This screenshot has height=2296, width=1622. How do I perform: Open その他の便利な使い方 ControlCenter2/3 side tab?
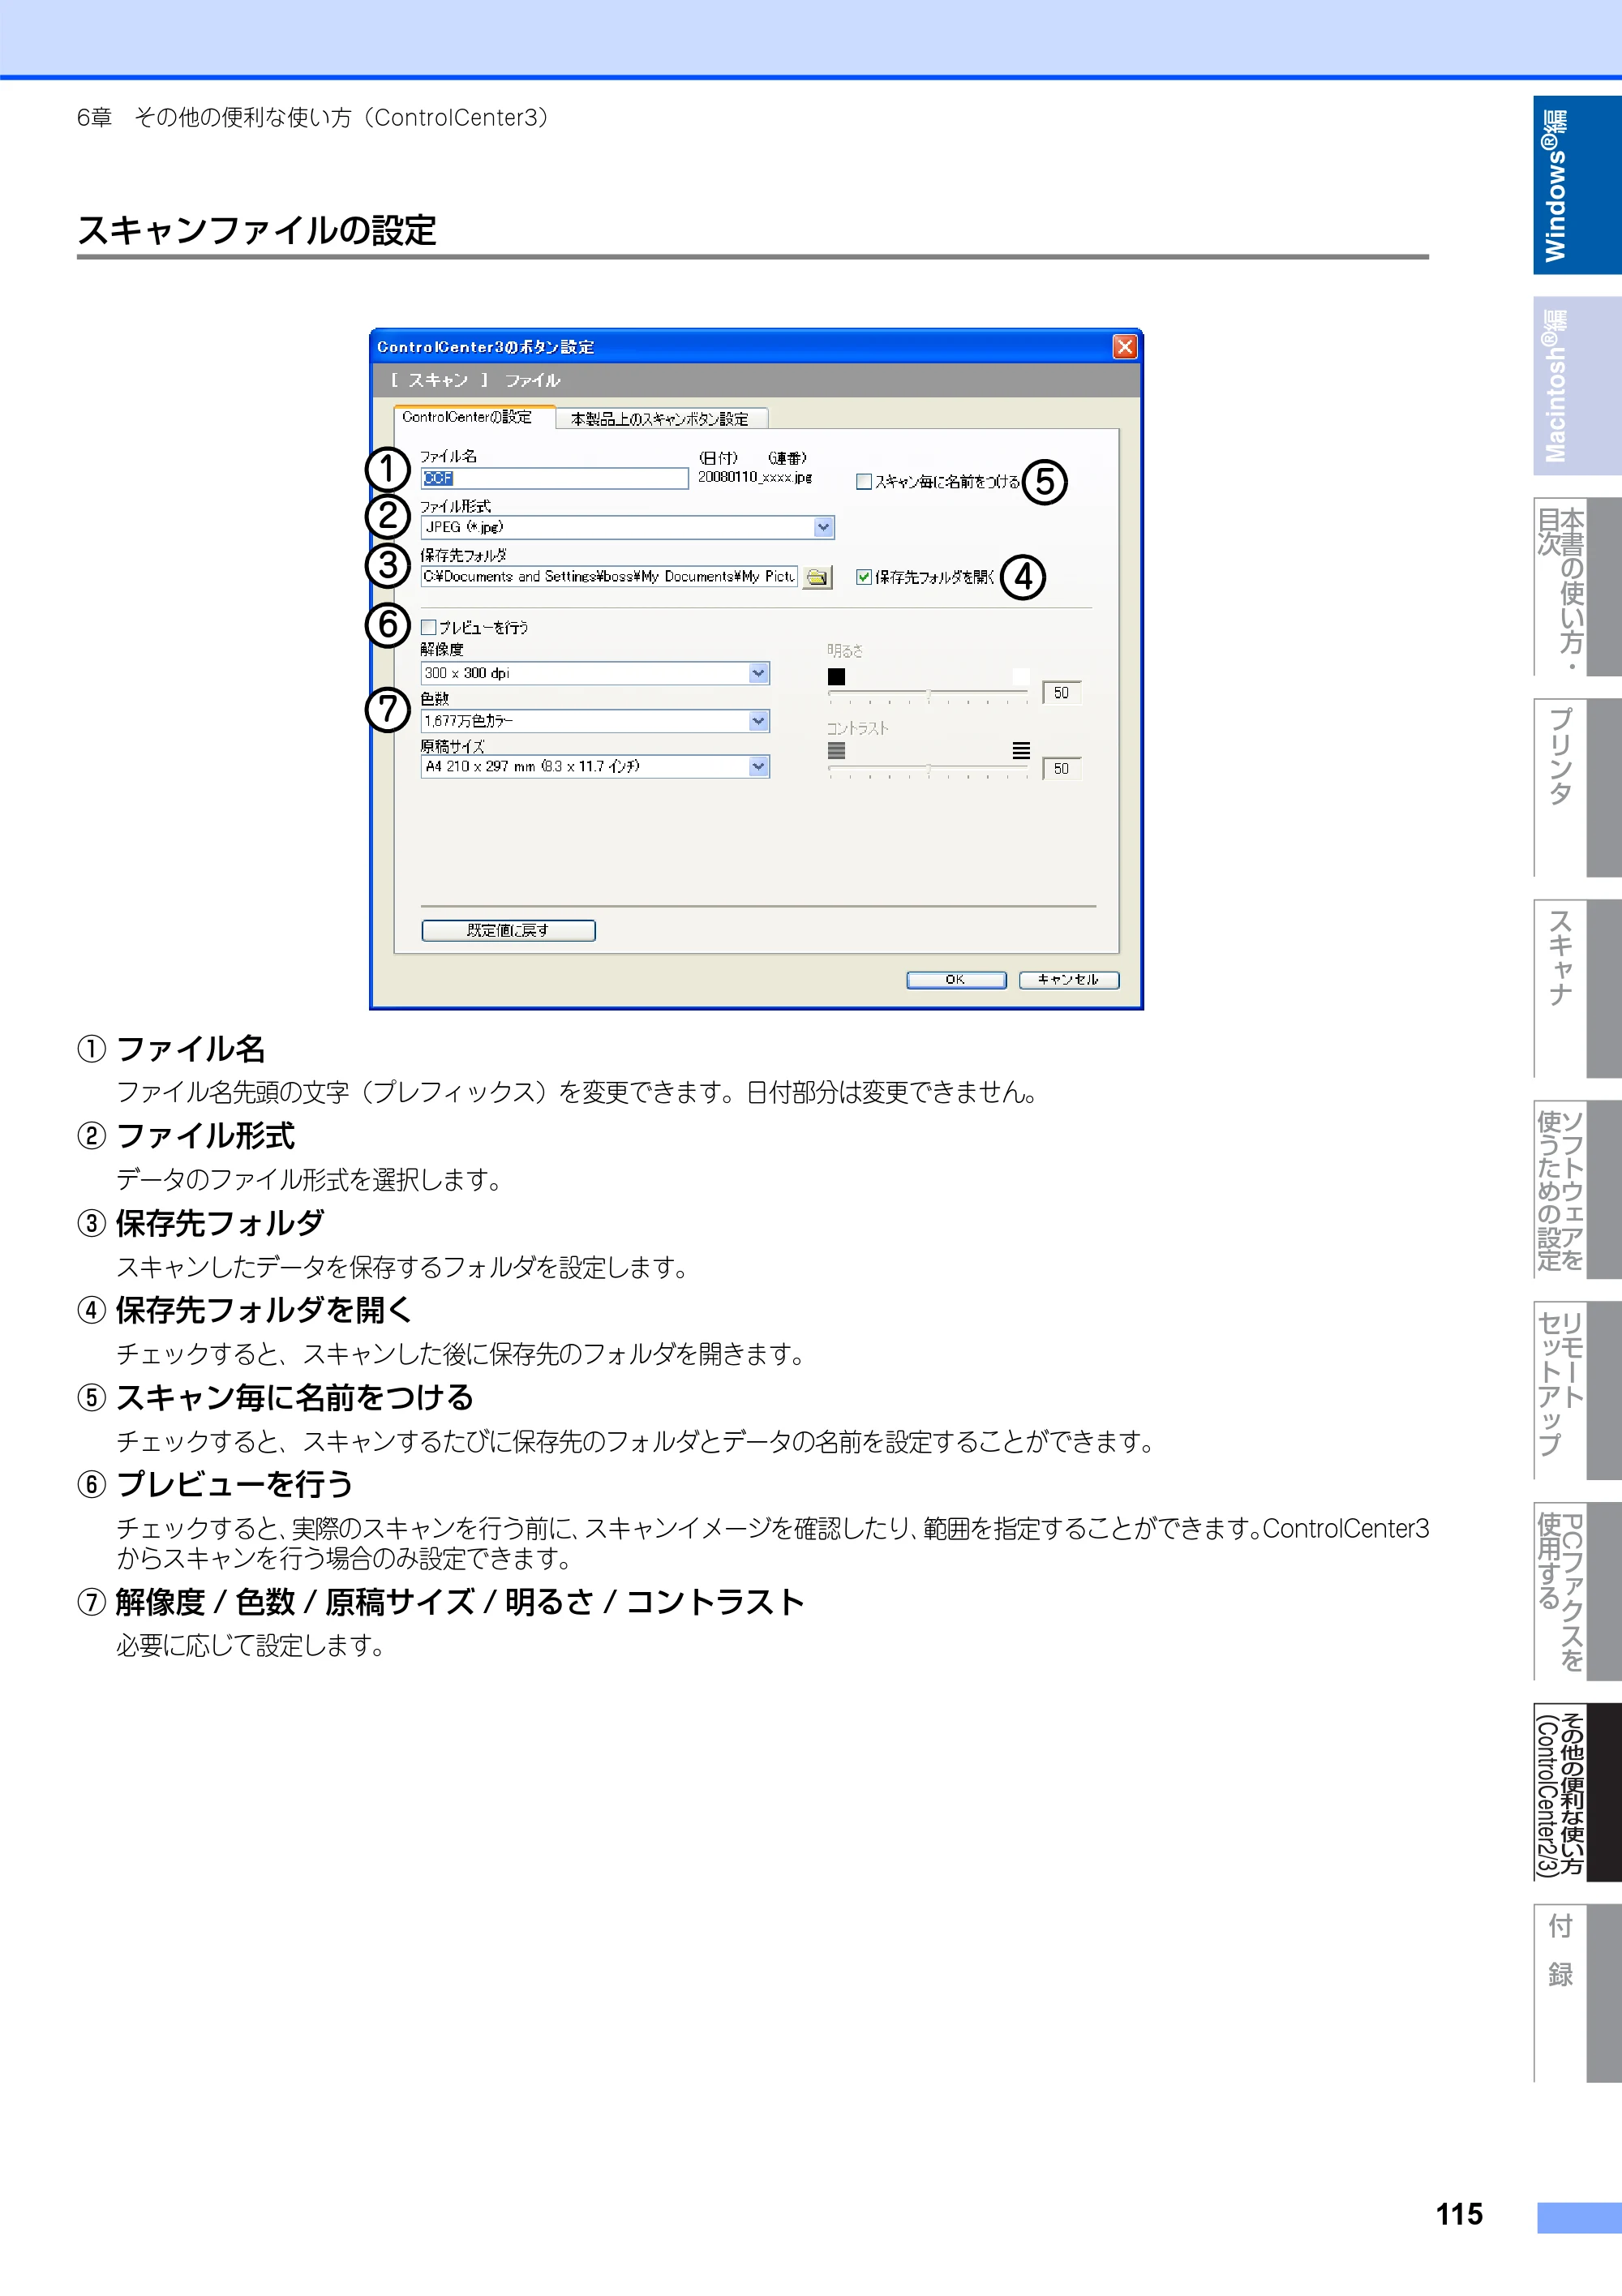(x=1577, y=1793)
